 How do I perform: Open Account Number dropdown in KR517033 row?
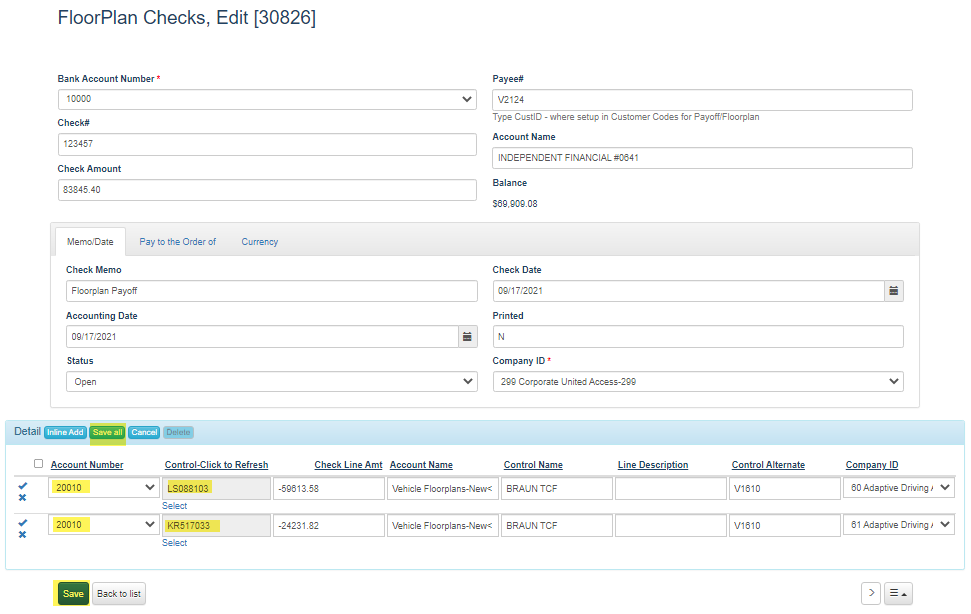103,525
